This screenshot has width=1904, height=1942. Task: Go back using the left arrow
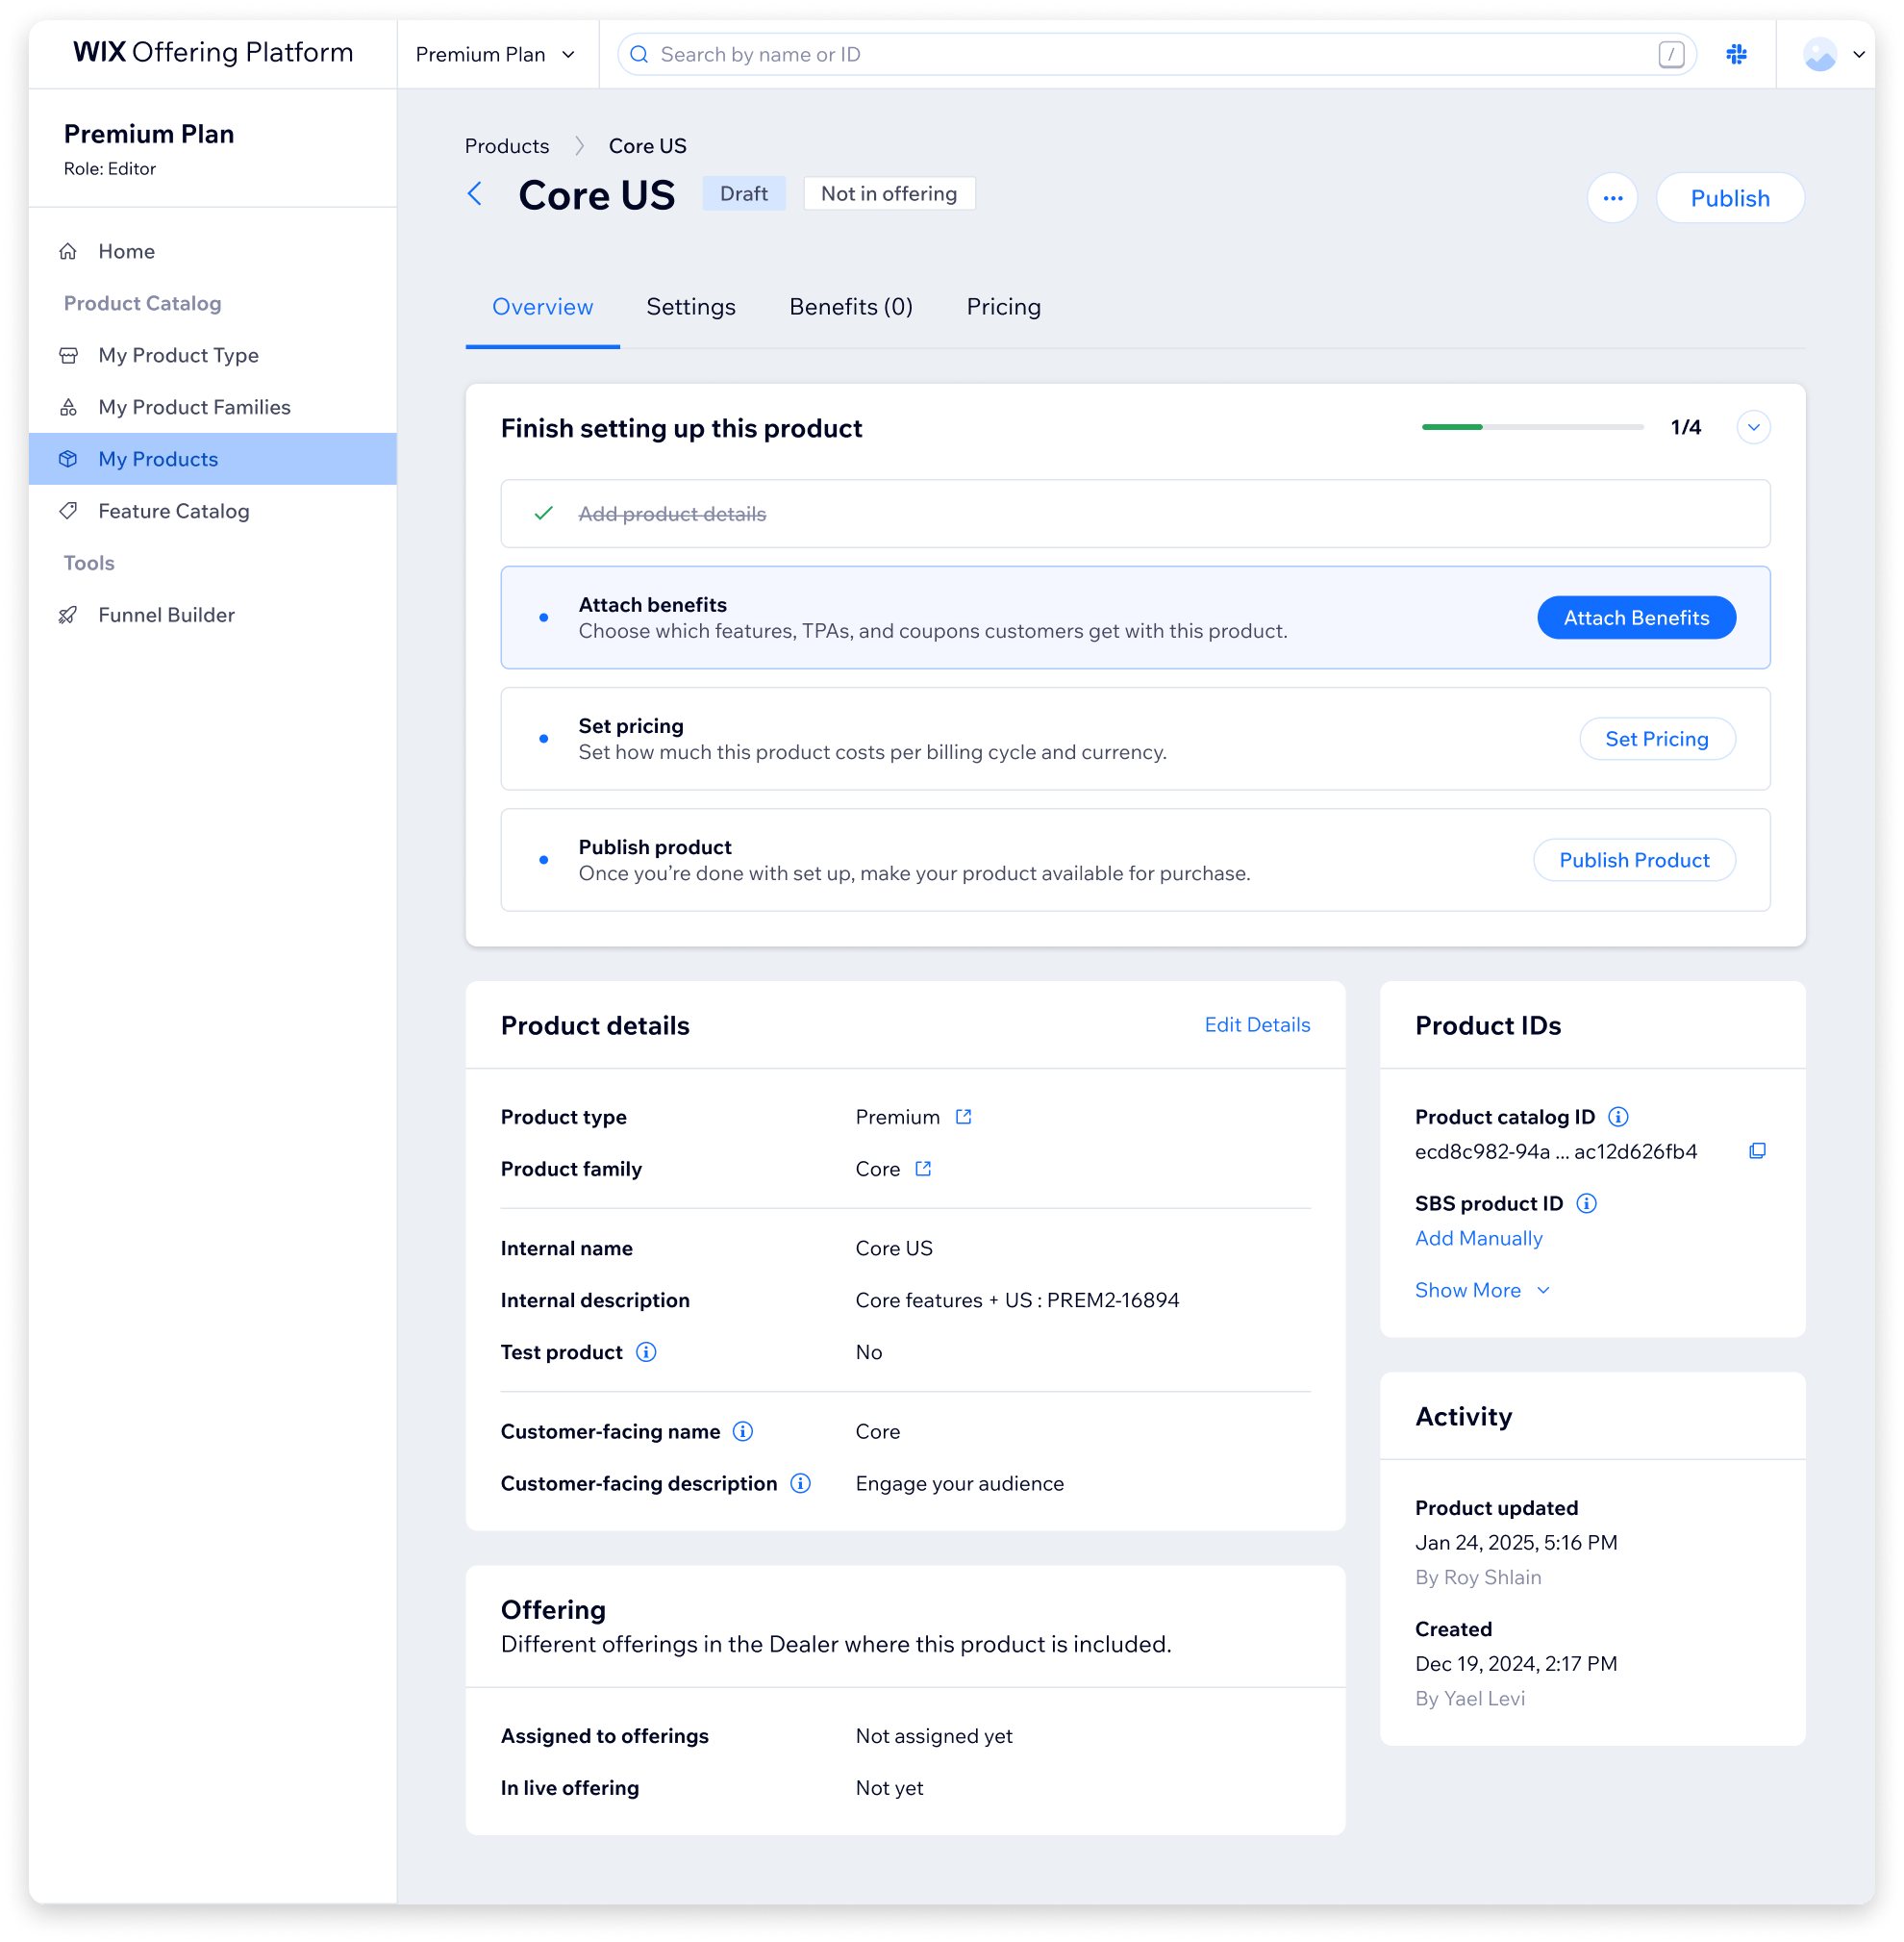tap(475, 194)
